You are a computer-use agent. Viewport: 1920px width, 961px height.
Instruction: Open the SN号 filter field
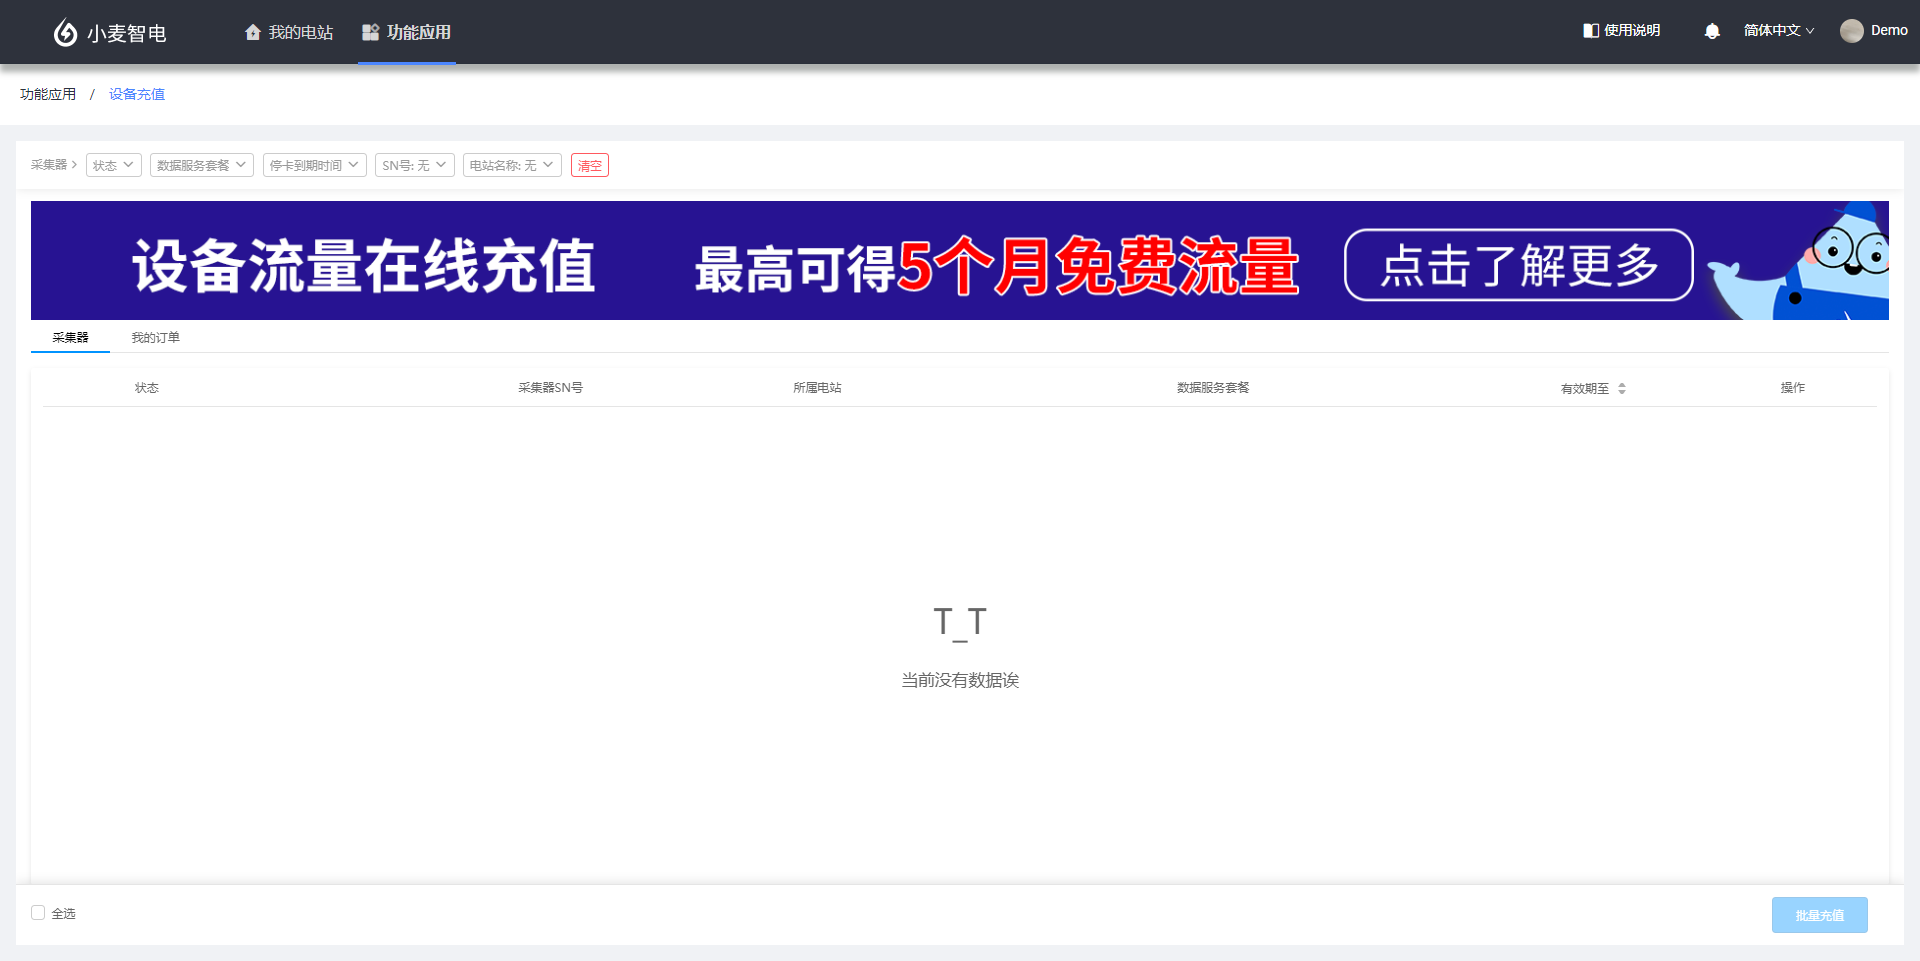[414, 165]
